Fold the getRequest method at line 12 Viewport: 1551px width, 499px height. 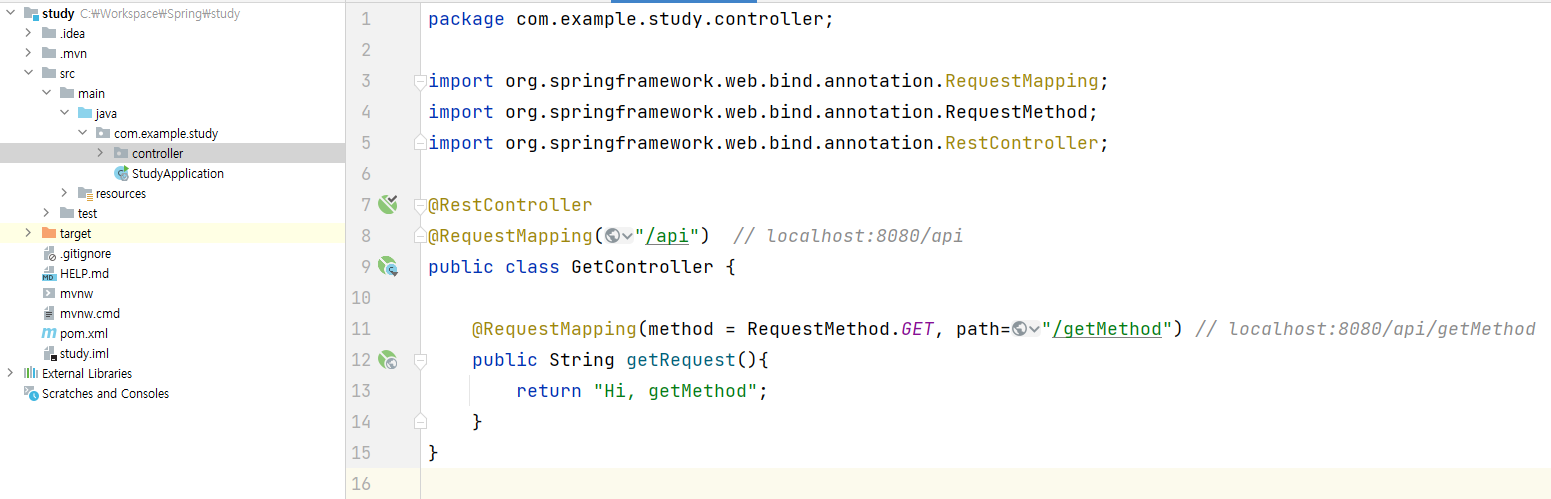[420, 360]
